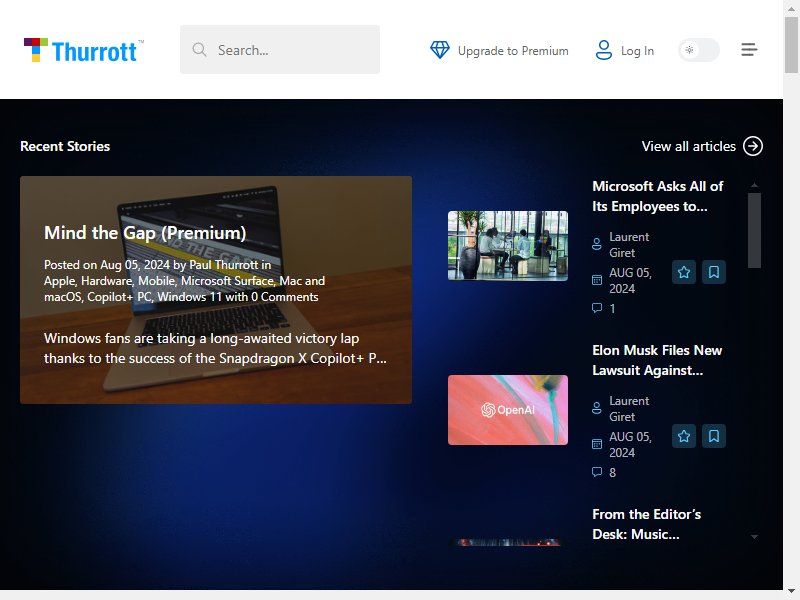Open From the Editor's Desk: Music story
The width and height of the screenshot is (800, 600).
[x=646, y=524]
